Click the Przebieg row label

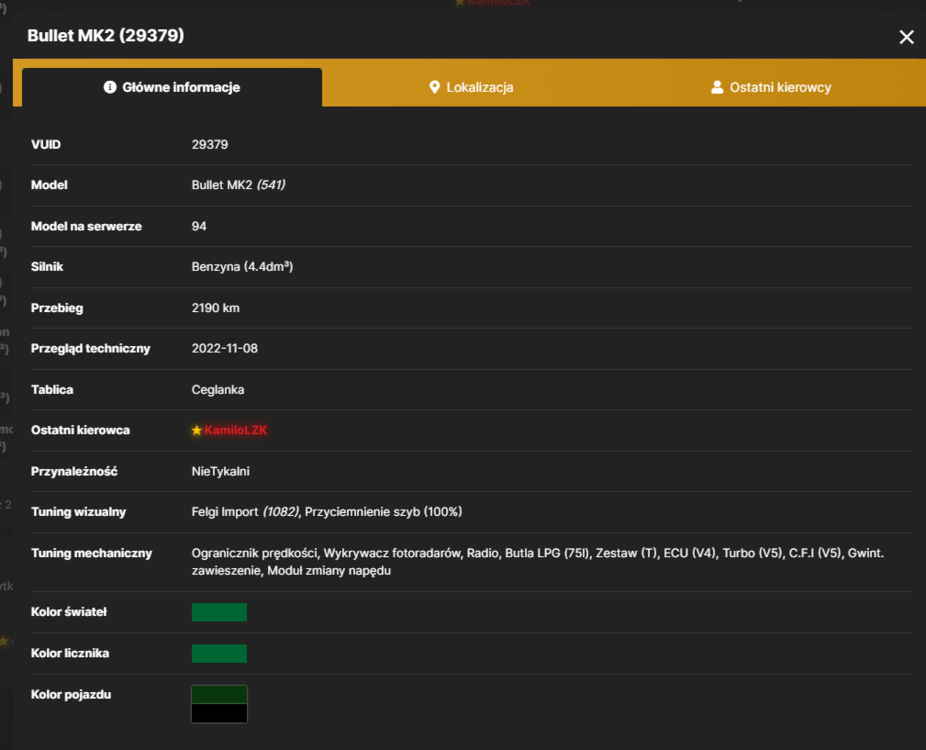[x=57, y=308]
